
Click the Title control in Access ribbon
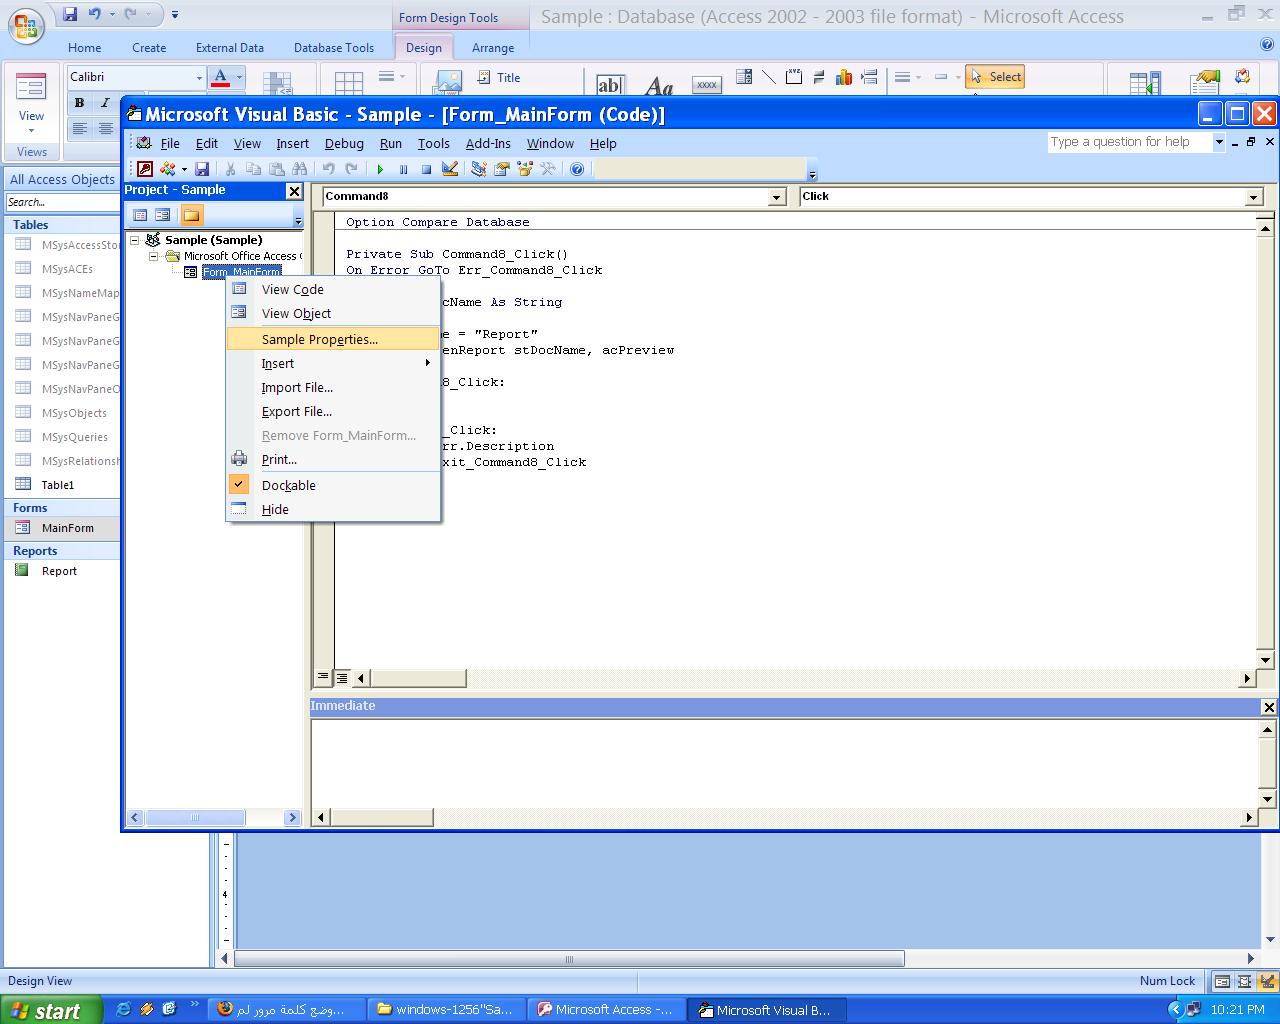[498, 77]
